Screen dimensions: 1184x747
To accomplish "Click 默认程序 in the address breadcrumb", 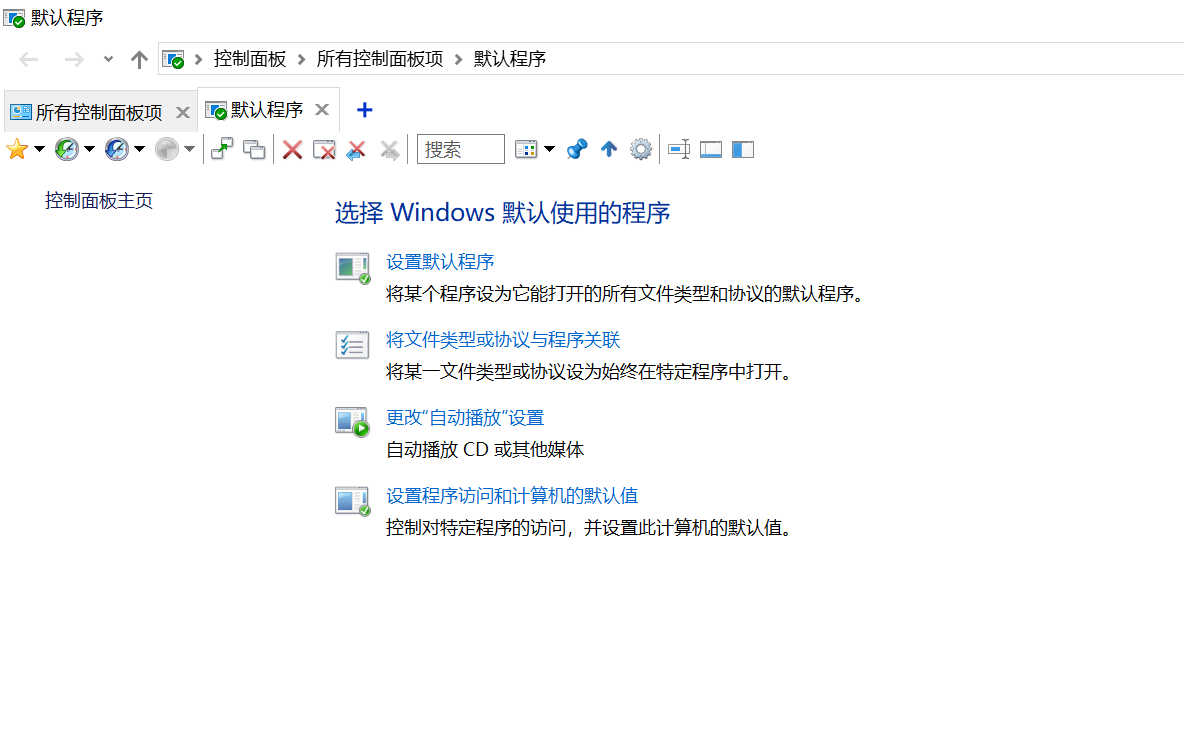I will (x=510, y=59).
